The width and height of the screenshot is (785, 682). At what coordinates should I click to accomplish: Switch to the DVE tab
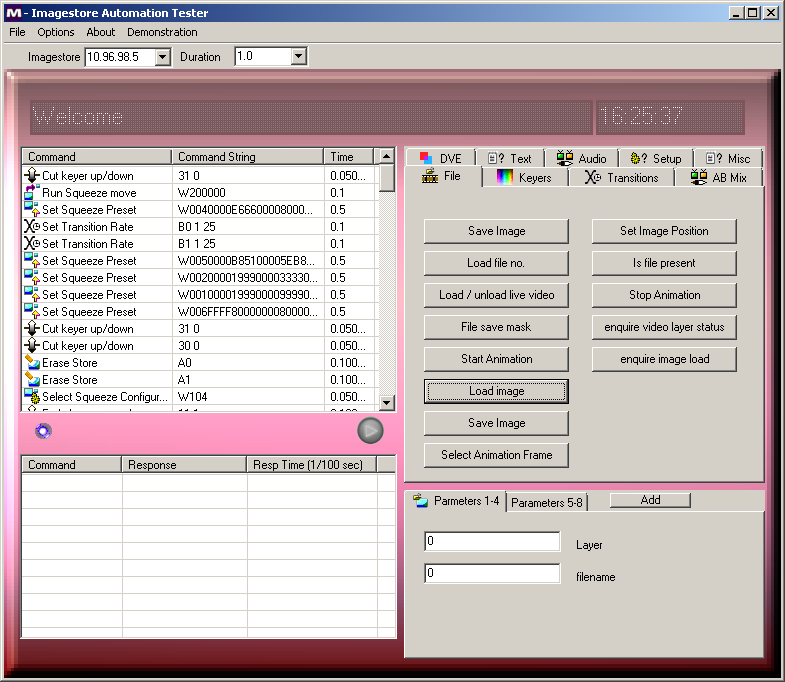point(440,158)
